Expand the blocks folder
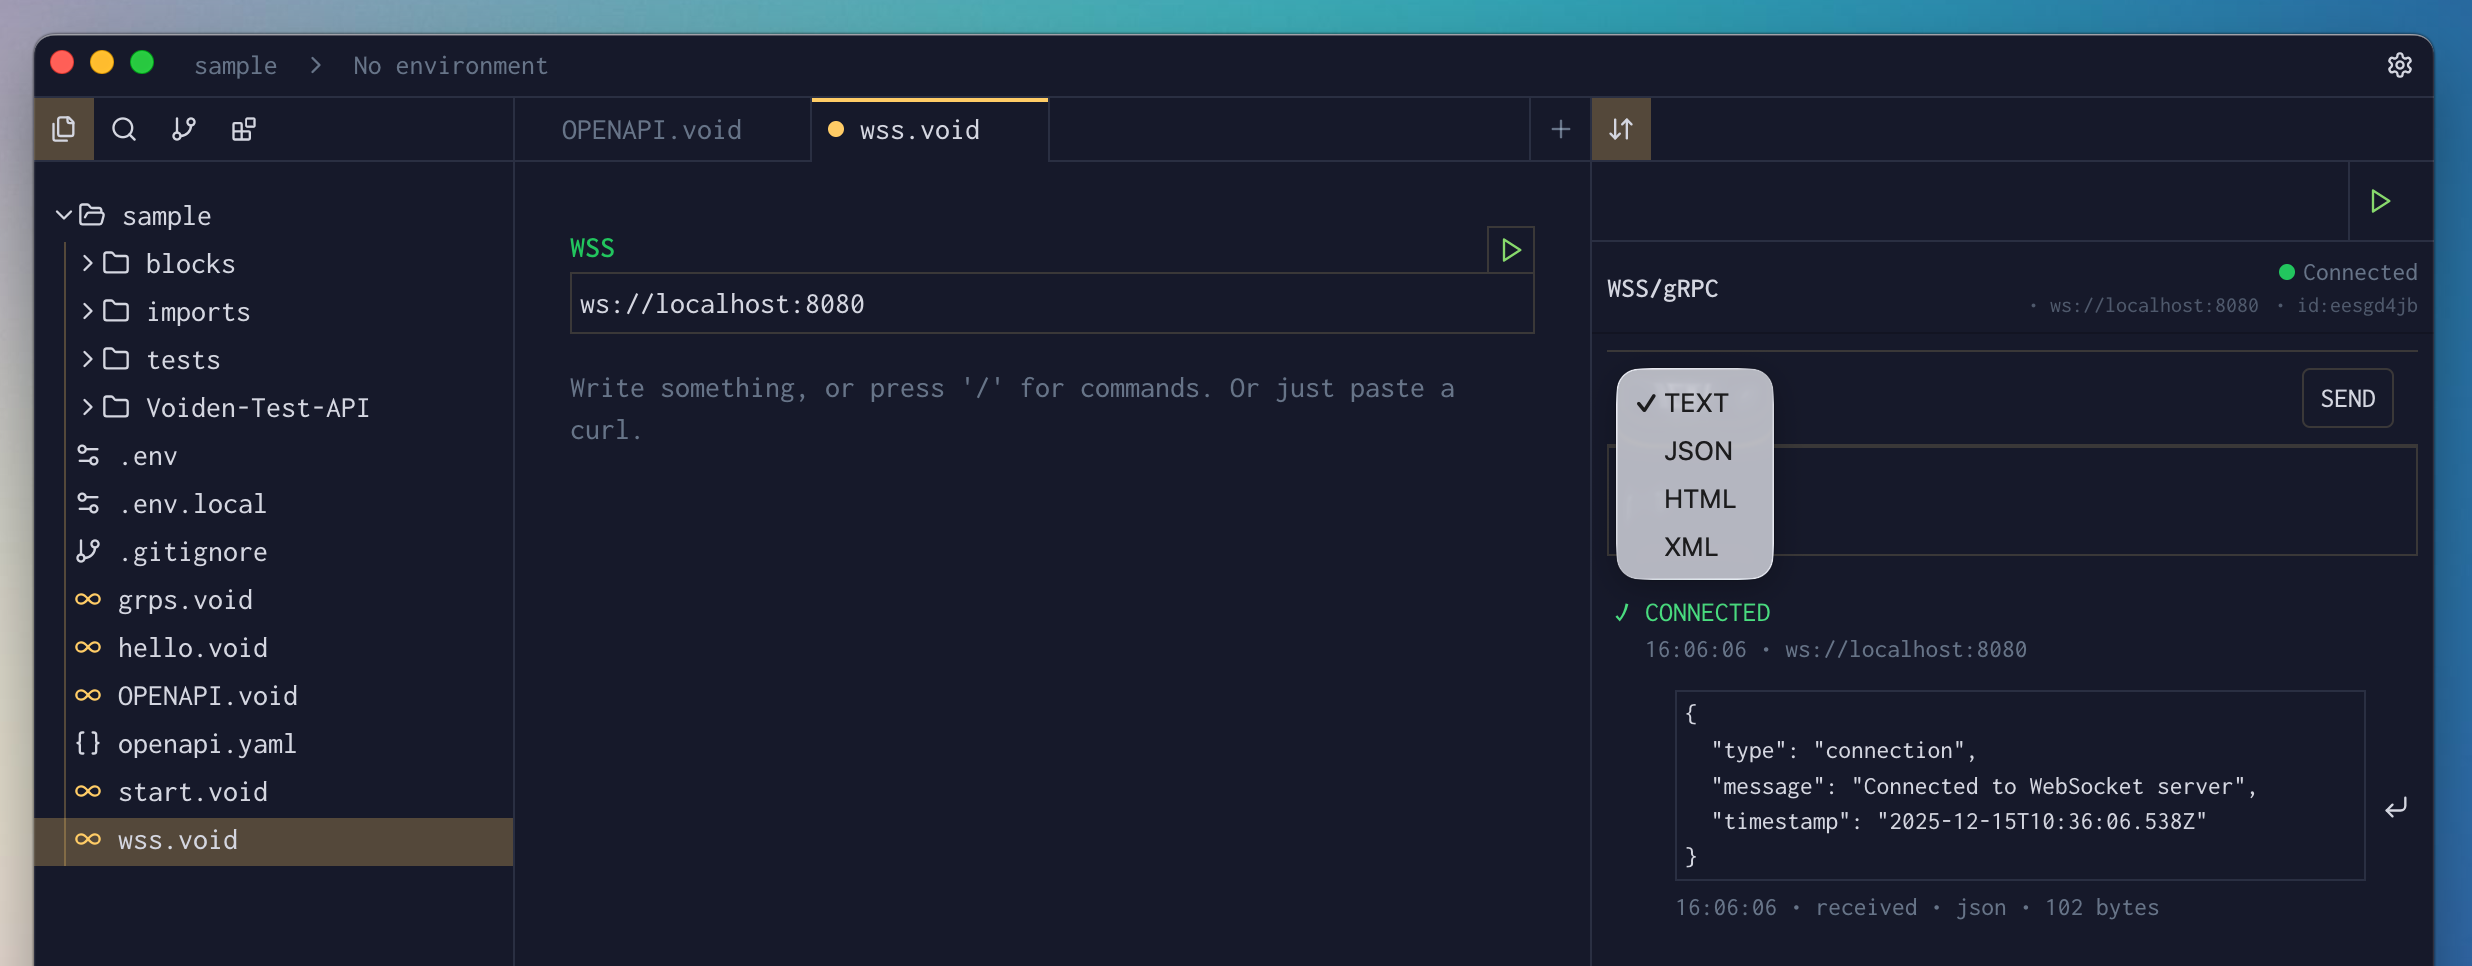This screenshot has width=2472, height=966. click(88, 262)
